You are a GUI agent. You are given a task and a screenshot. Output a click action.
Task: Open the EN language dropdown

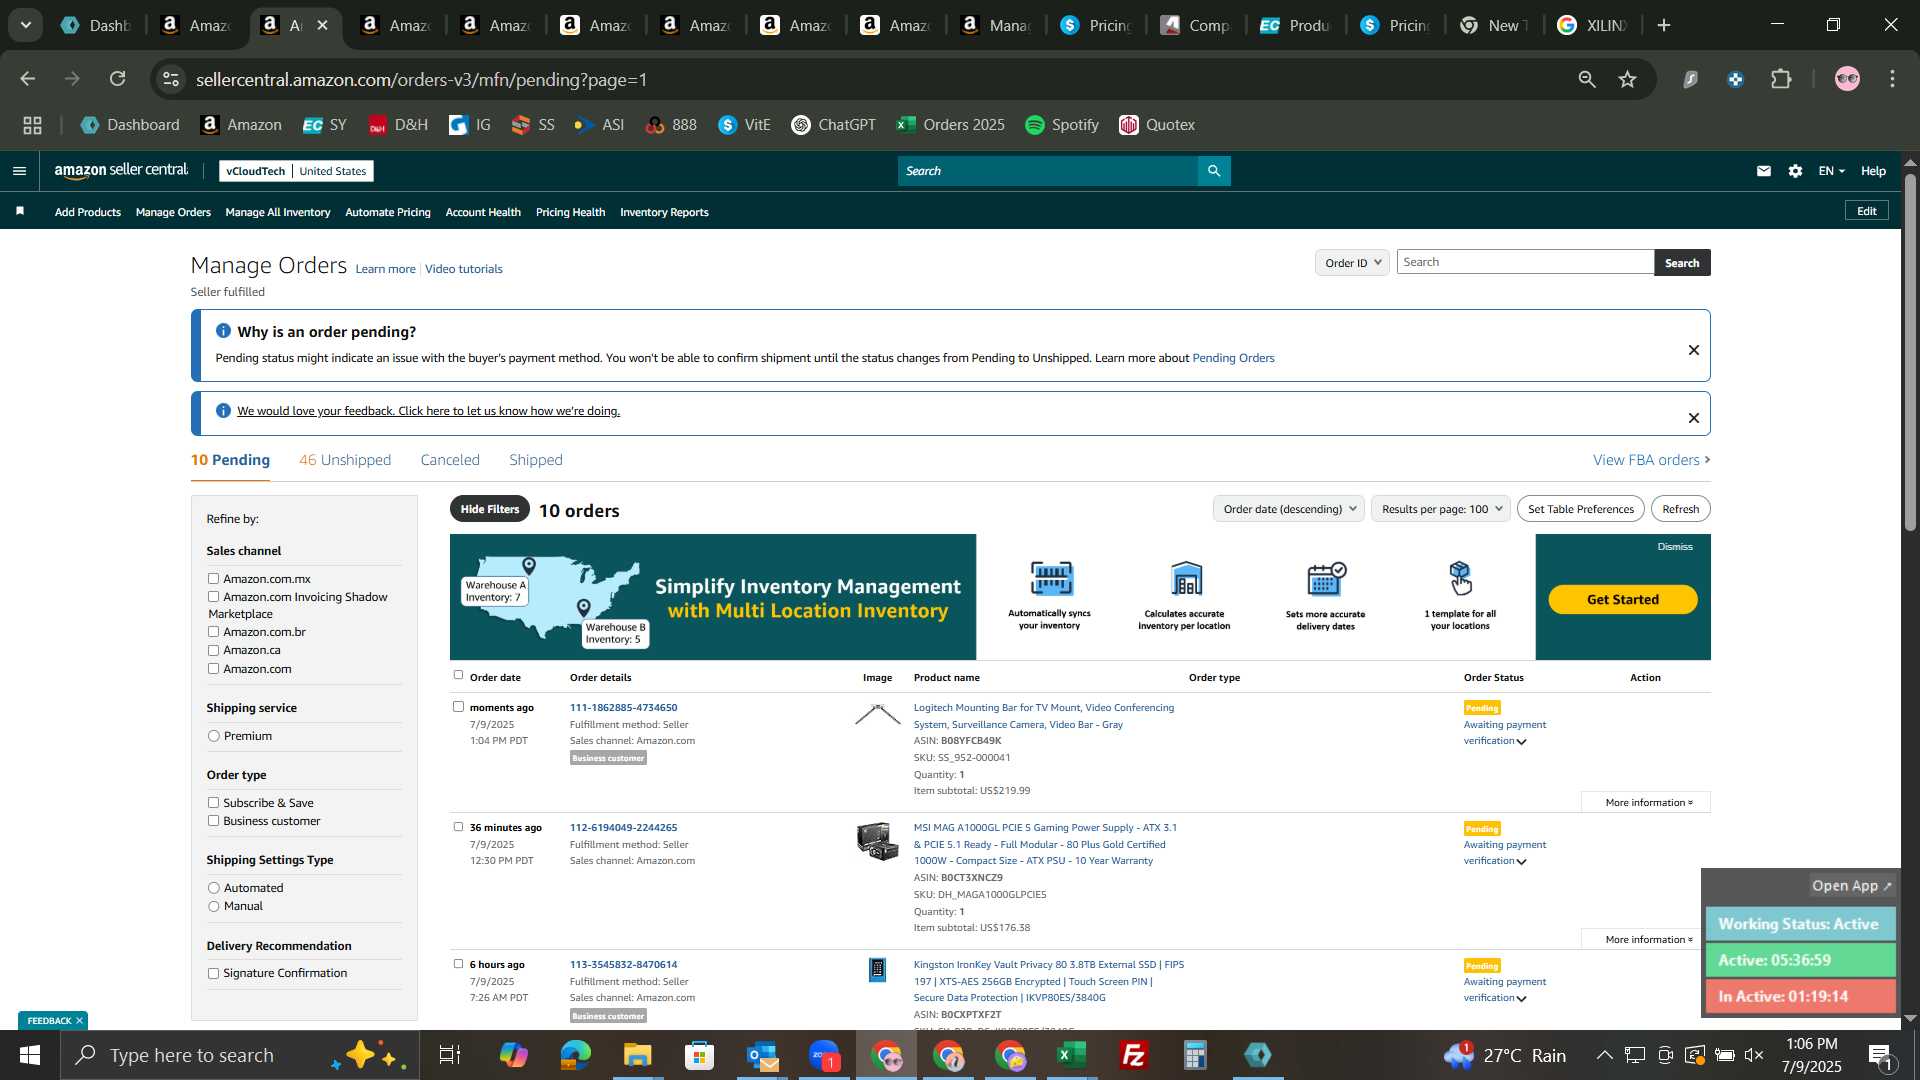(x=1831, y=171)
